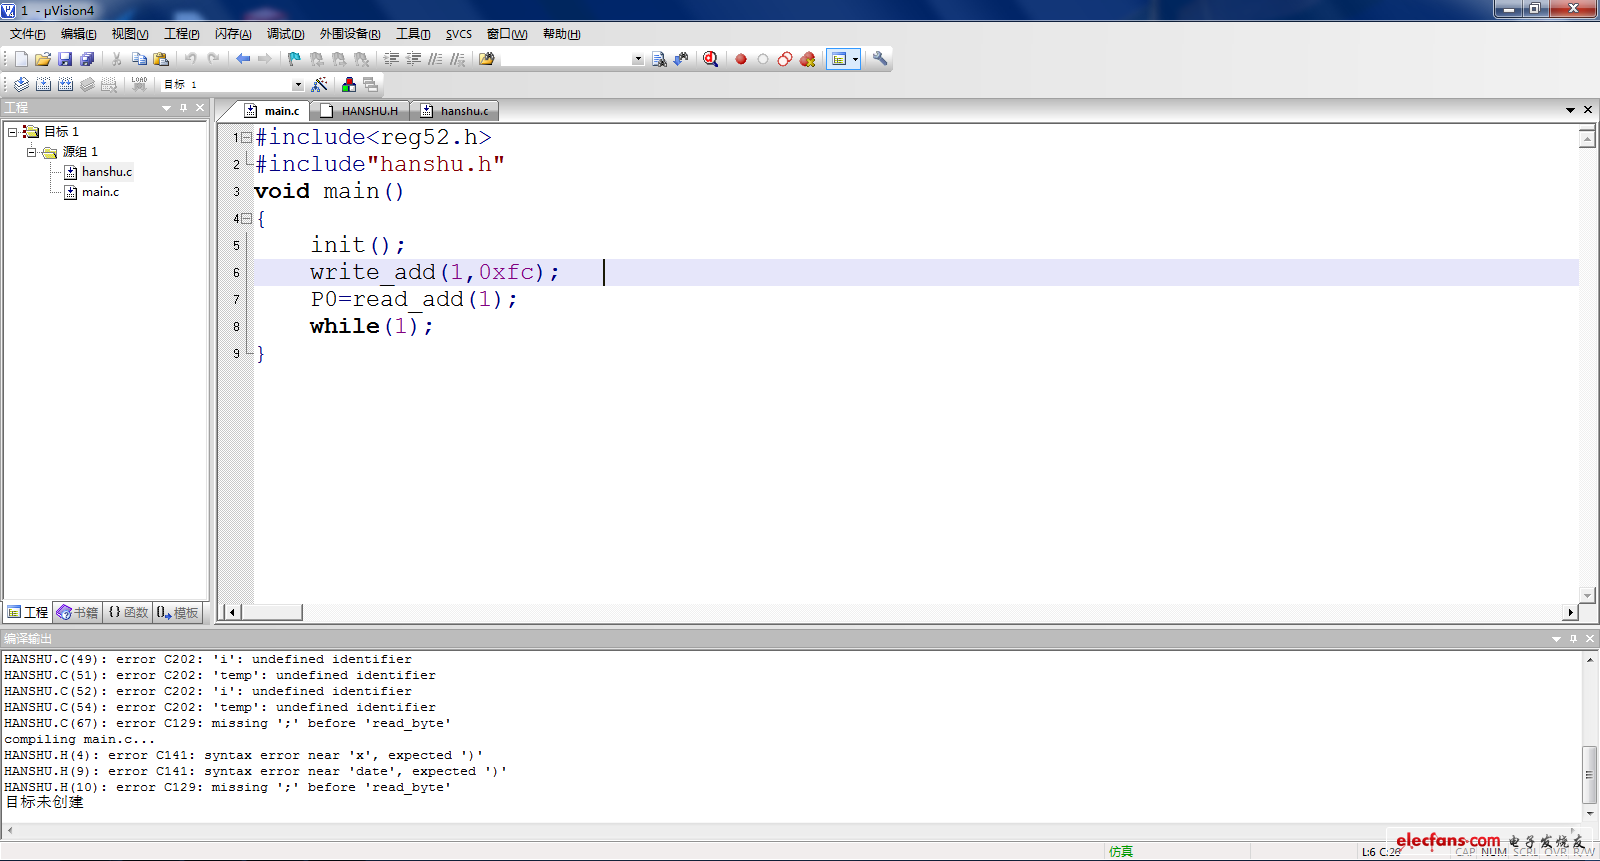Paste from clipboard using the toolbar icon

161,59
